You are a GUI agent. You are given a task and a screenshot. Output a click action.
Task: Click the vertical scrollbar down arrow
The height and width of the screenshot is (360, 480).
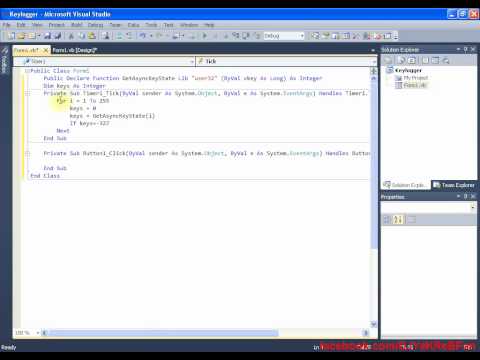tap(374, 324)
